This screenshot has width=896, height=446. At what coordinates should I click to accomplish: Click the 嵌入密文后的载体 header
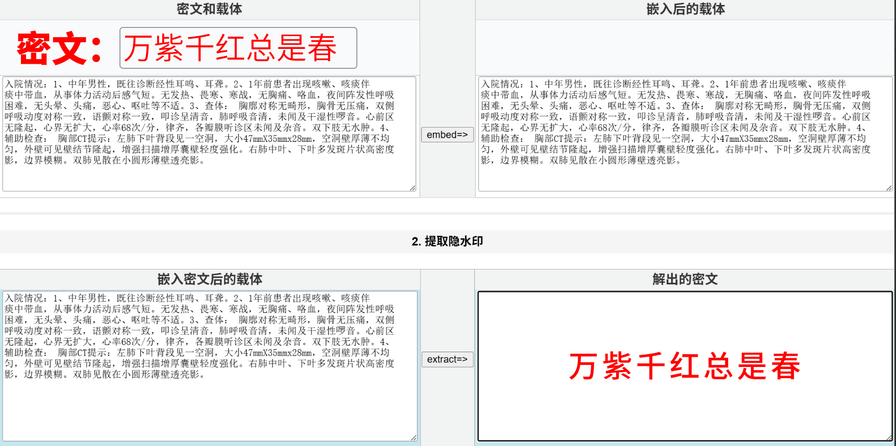210,280
